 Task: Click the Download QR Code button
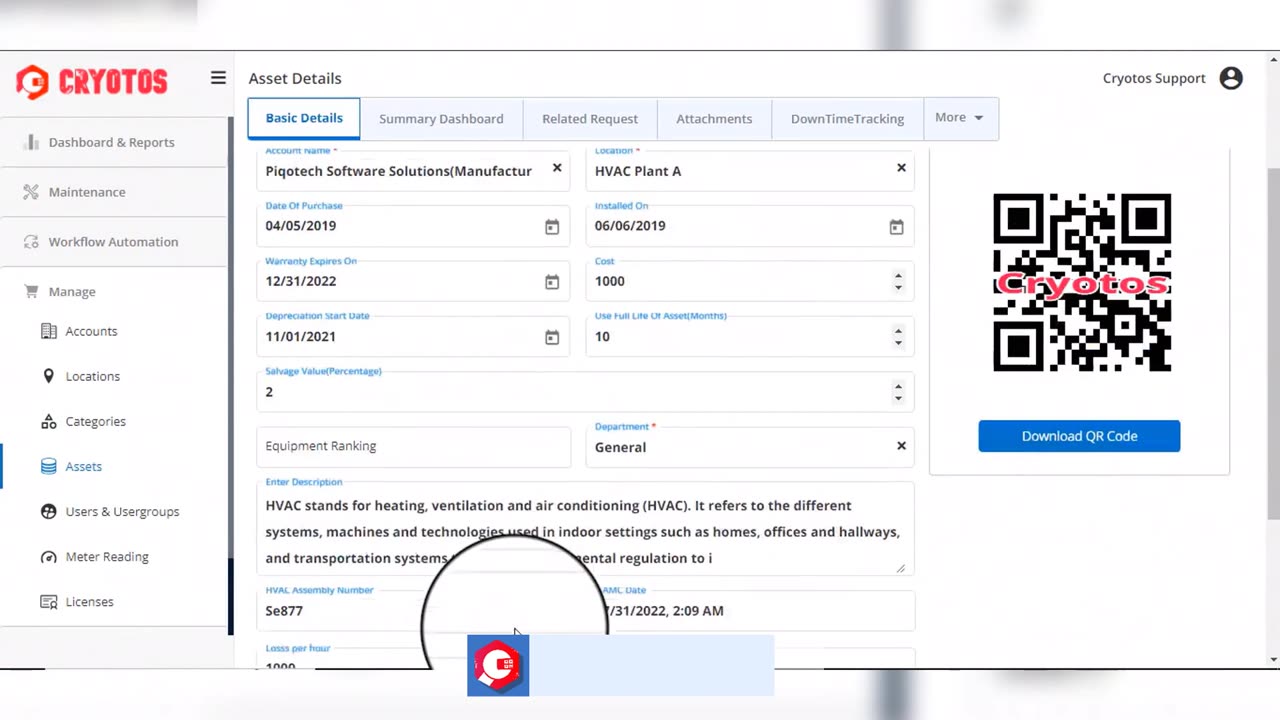1079,436
